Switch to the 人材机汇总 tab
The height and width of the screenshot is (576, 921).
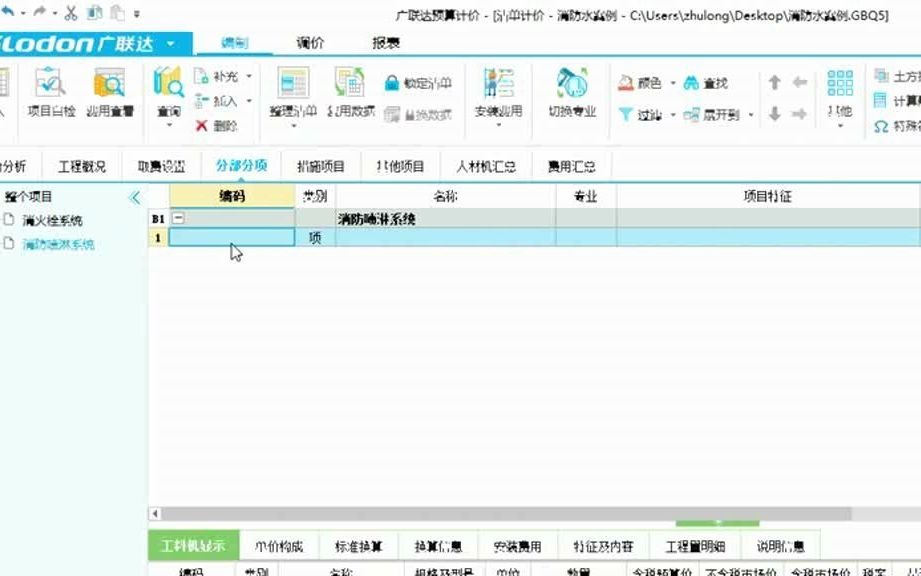(x=486, y=165)
